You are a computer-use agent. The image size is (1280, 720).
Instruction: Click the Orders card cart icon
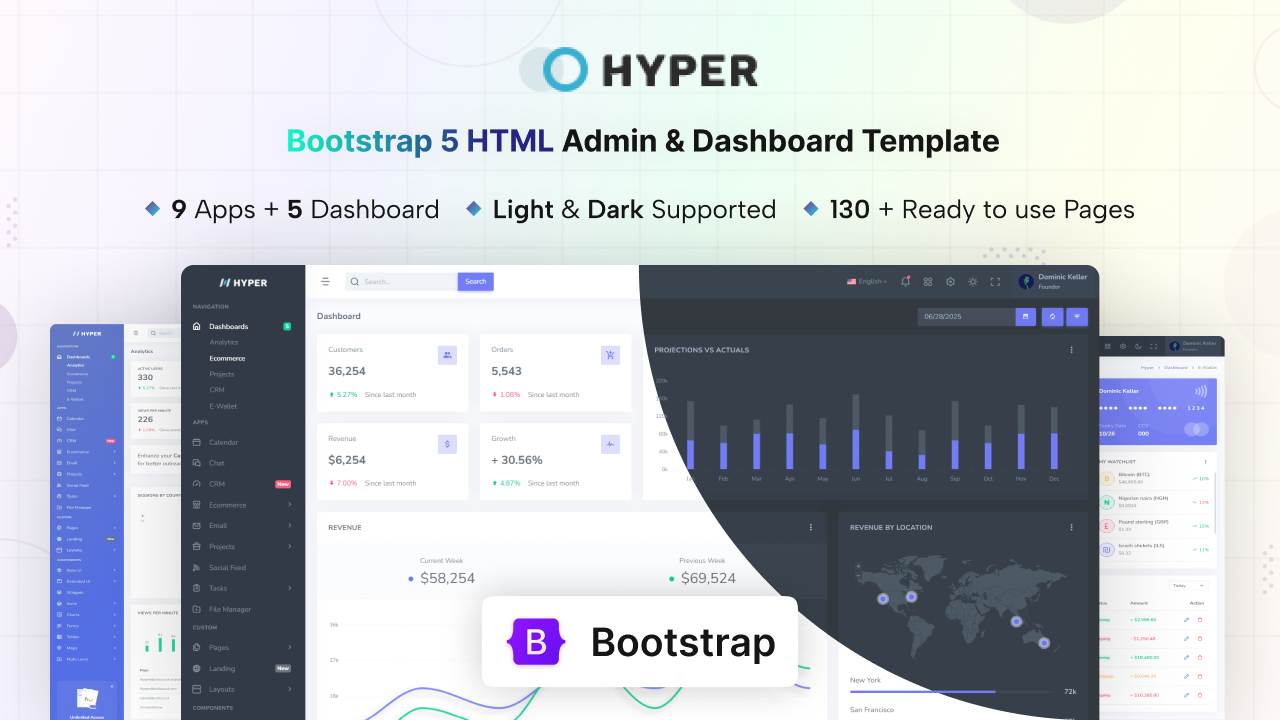tap(610, 354)
